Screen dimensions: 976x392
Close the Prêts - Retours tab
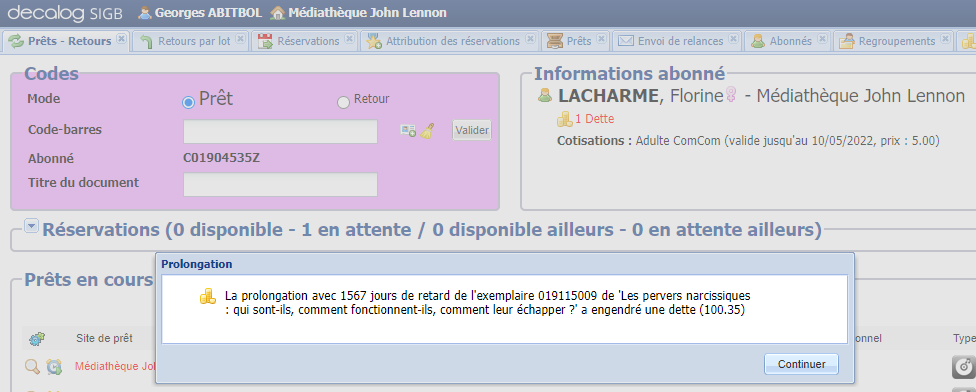click(x=121, y=39)
